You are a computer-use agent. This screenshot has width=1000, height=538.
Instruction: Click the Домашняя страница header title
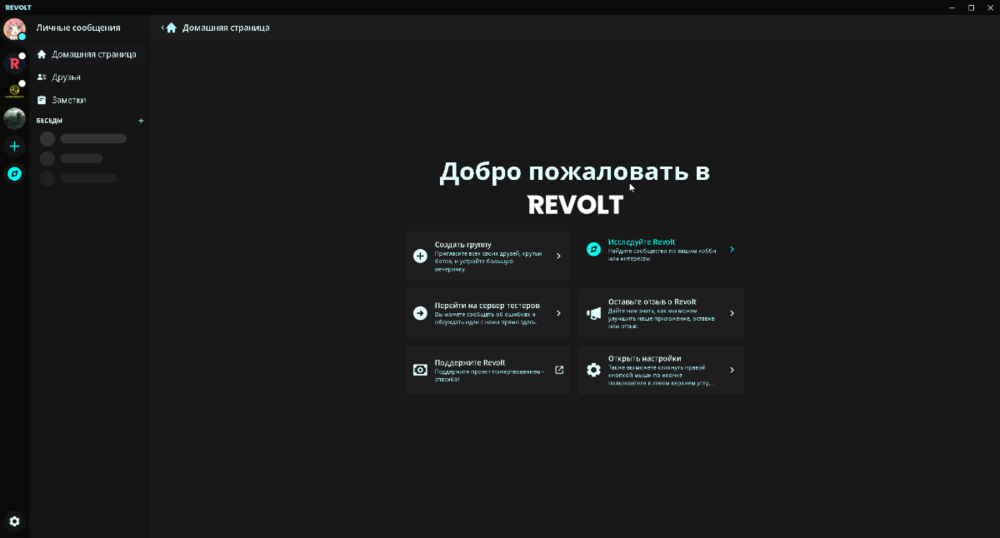tap(226, 28)
